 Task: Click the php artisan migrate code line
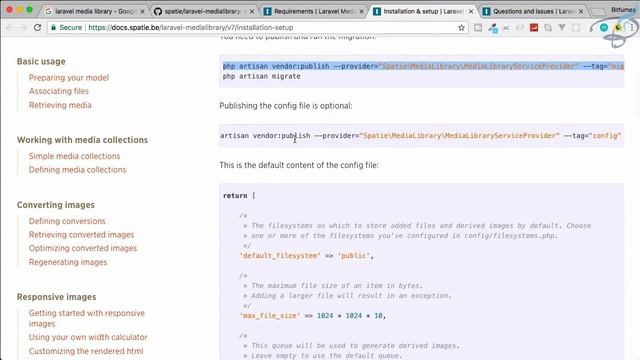tap(262, 76)
